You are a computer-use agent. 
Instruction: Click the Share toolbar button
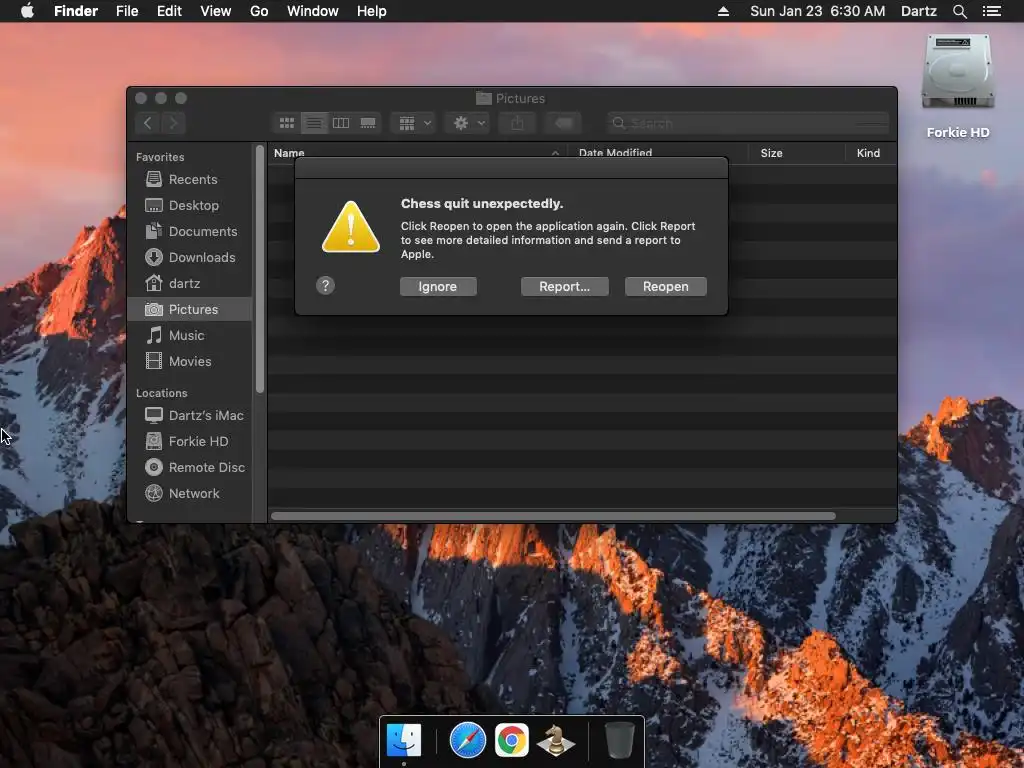click(x=517, y=123)
